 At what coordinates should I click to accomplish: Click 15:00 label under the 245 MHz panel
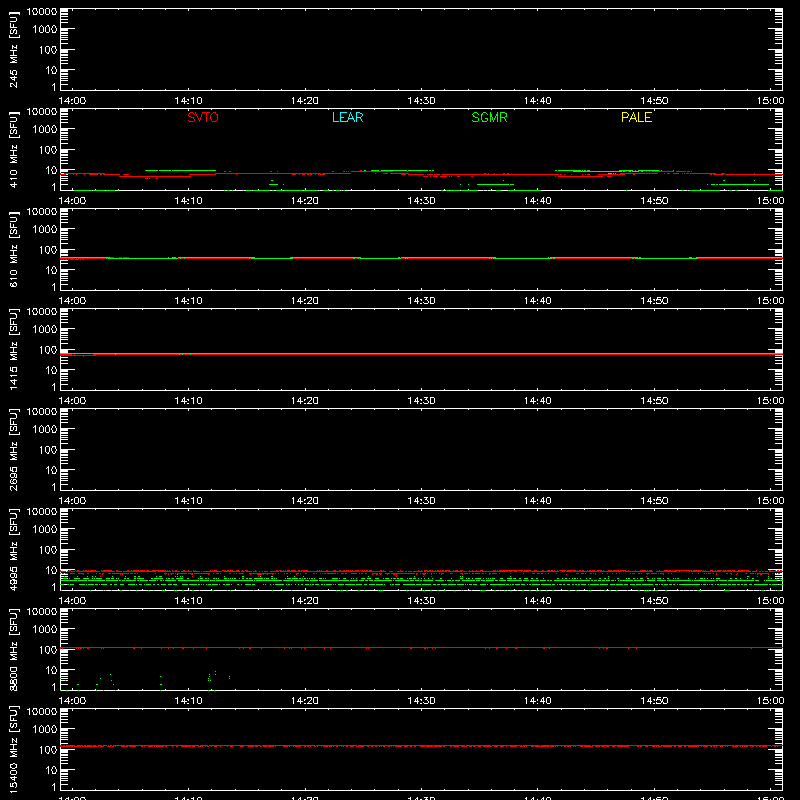(x=770, y=101)
